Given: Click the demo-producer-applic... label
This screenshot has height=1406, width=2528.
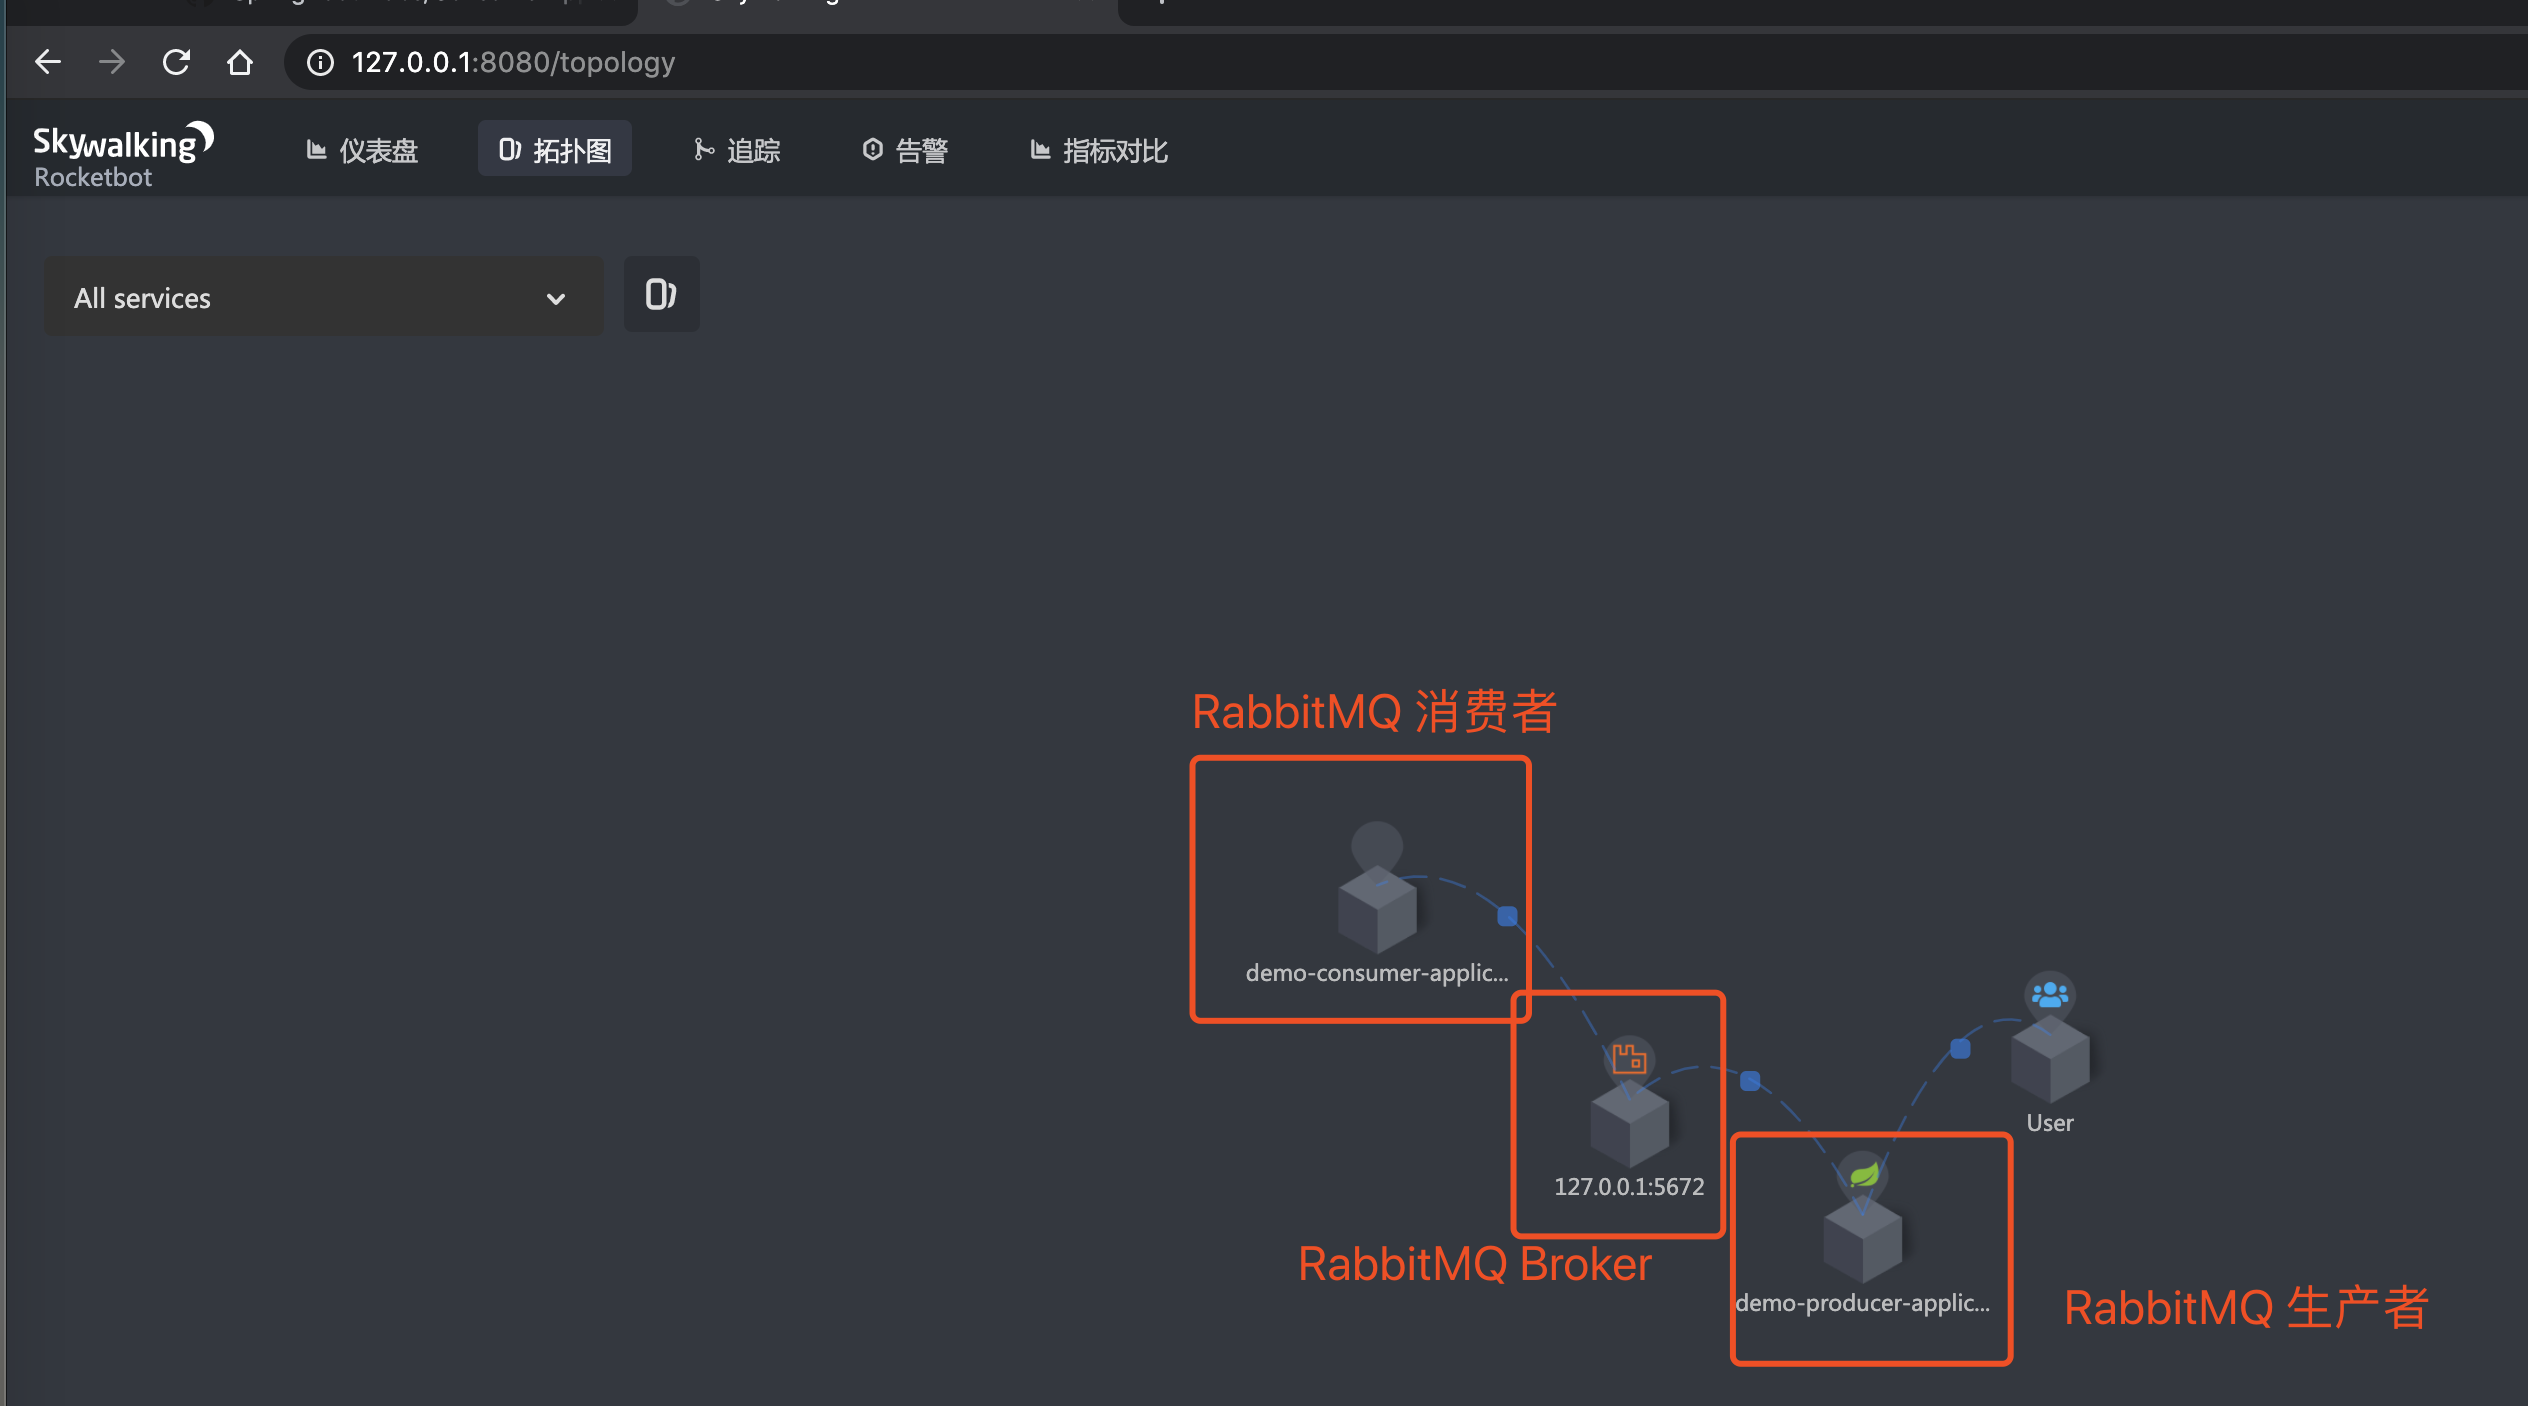Looking at the screenshot, I should coord(1863,1303).
